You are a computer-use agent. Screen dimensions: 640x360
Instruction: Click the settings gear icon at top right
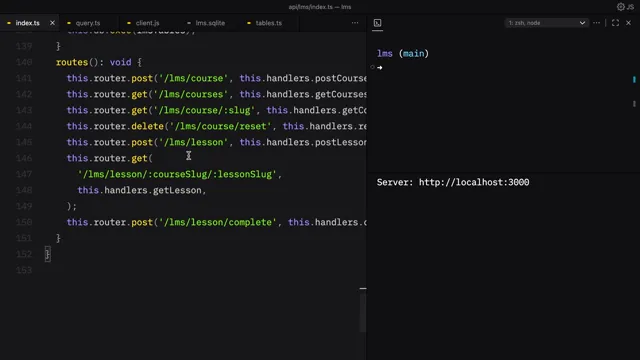click(x=621, y=7)
